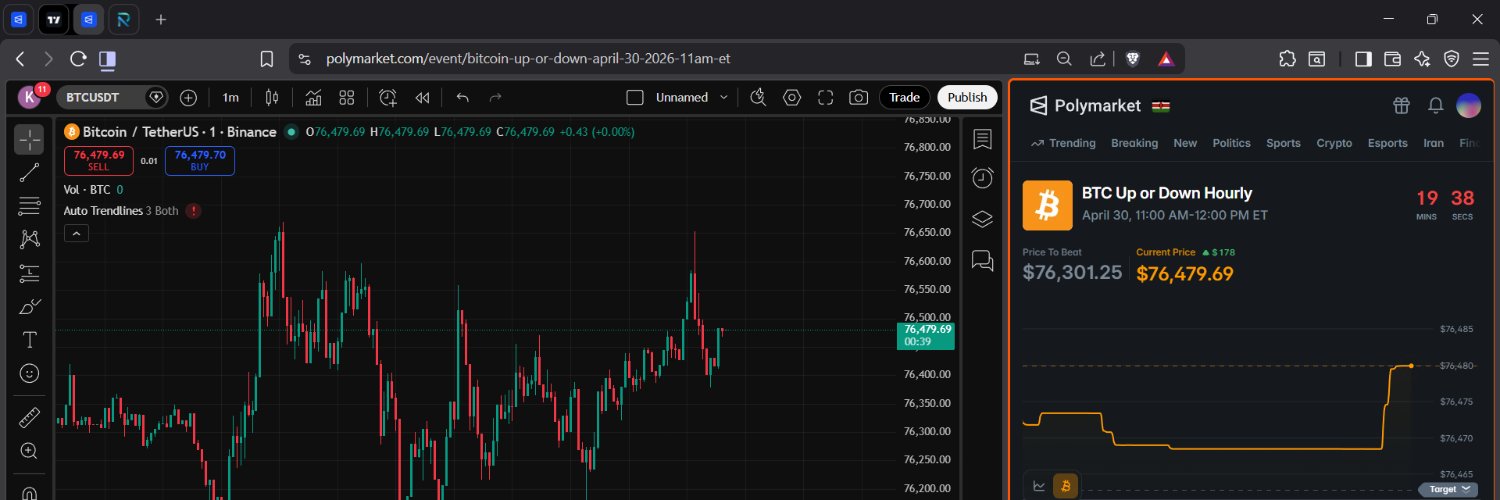This screenshot has height=500, width=1500.
Task: Open Brave Leo AI sparkle icon
Action: point(1422,59)
